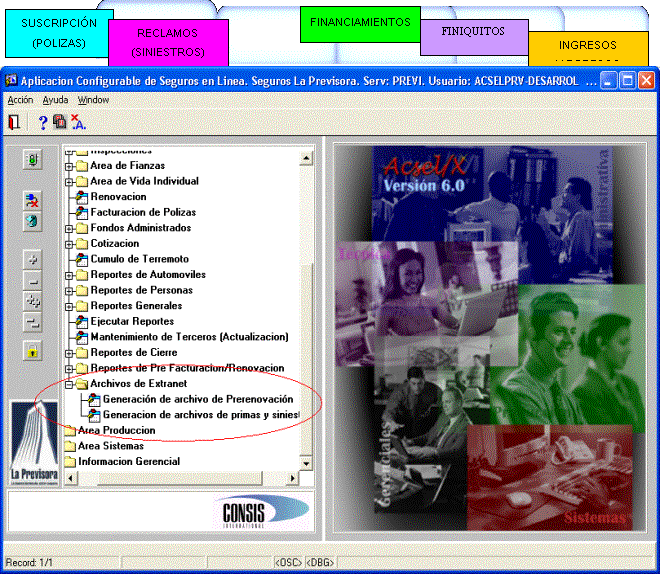Select the Reportes de Automoviles label

pyautogui.click(x=148, y=275)
